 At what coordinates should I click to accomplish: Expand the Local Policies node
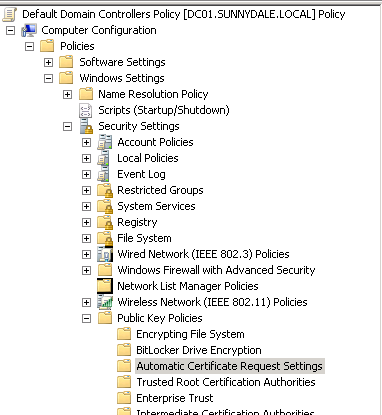[86, 158]
